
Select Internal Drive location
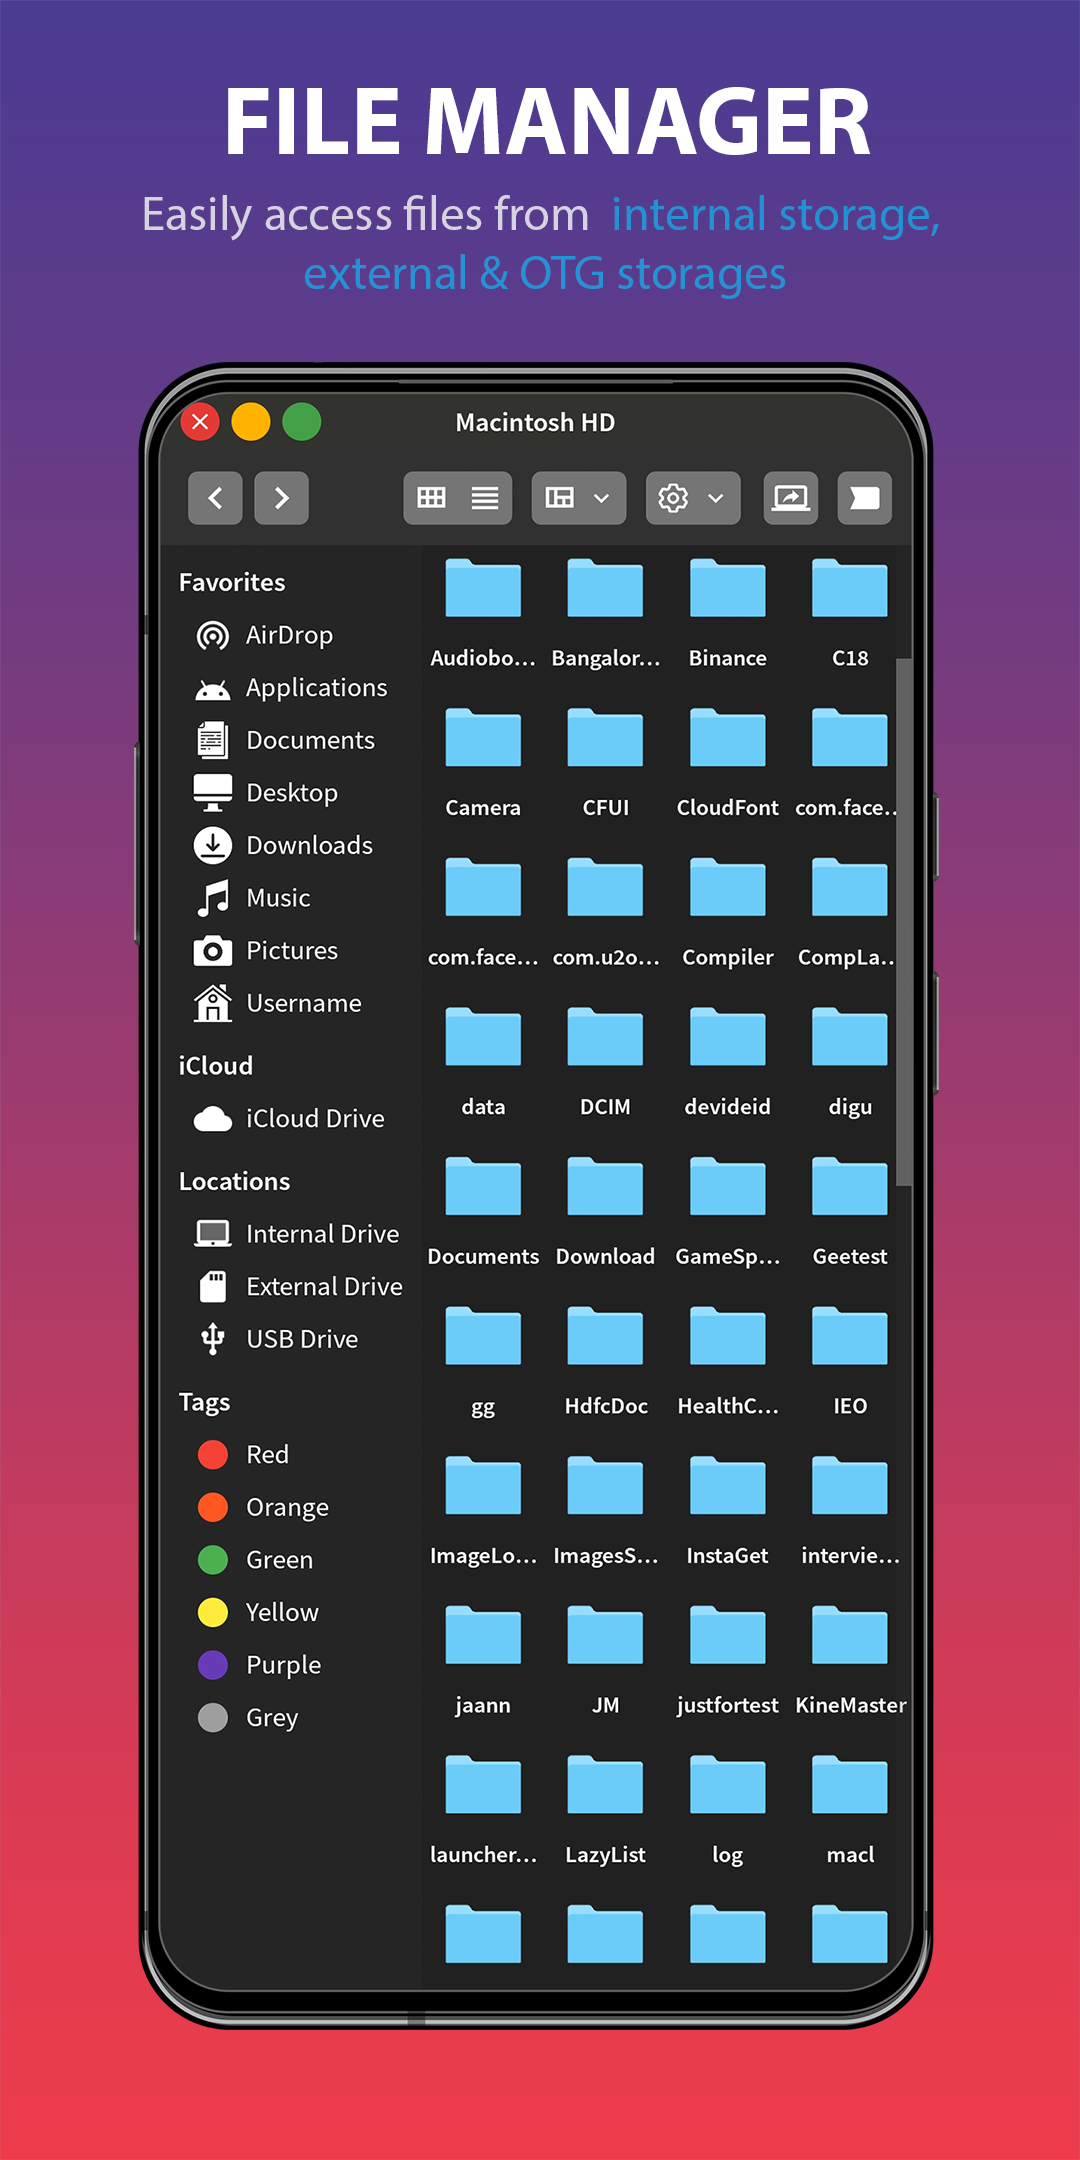click(295, 1234)
